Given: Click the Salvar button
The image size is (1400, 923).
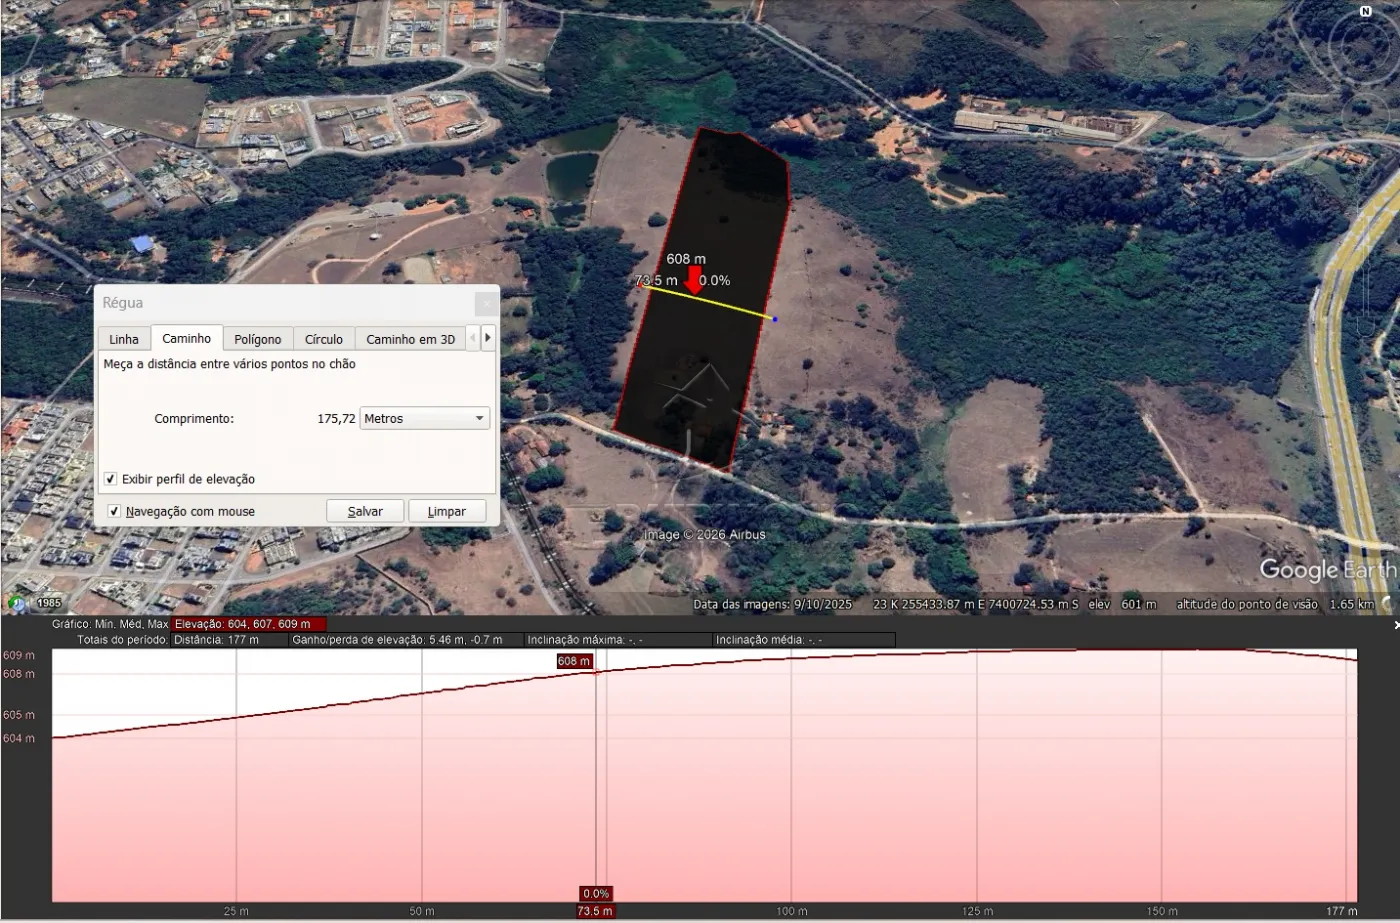Looking at the screenshot, I should tap(365, 511).
